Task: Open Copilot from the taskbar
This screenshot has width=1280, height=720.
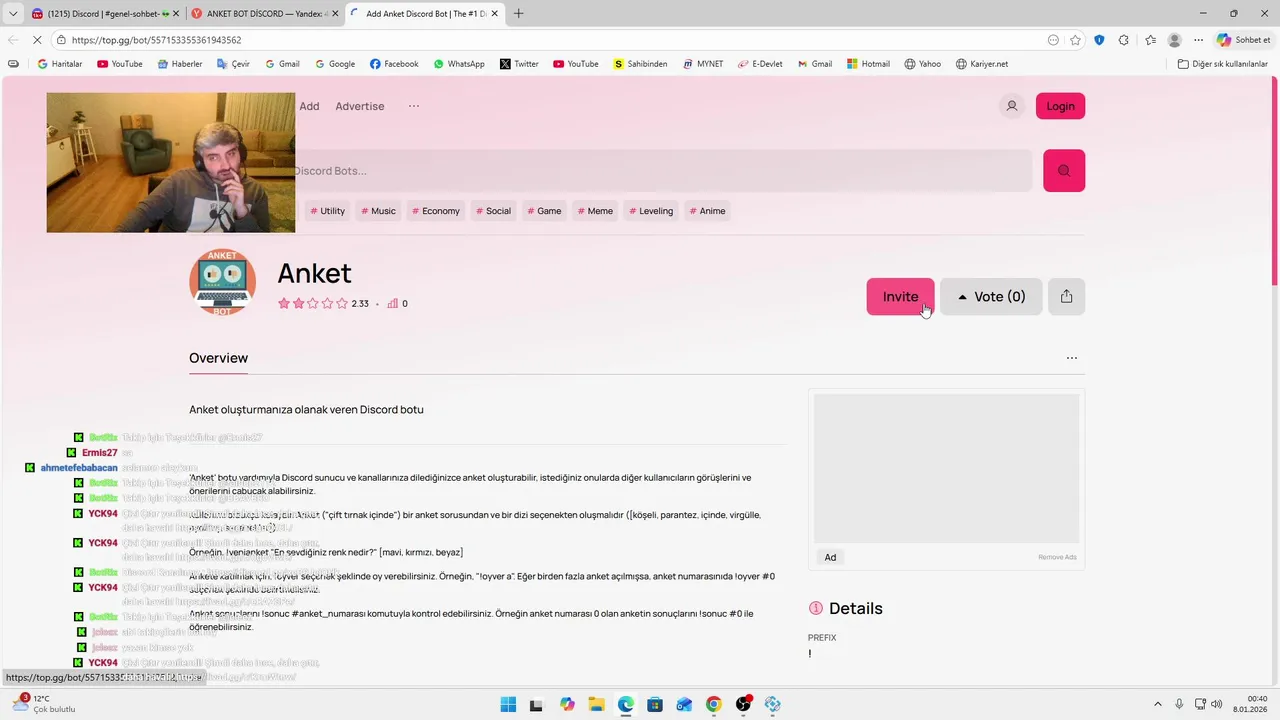Action: coord(567,704)
